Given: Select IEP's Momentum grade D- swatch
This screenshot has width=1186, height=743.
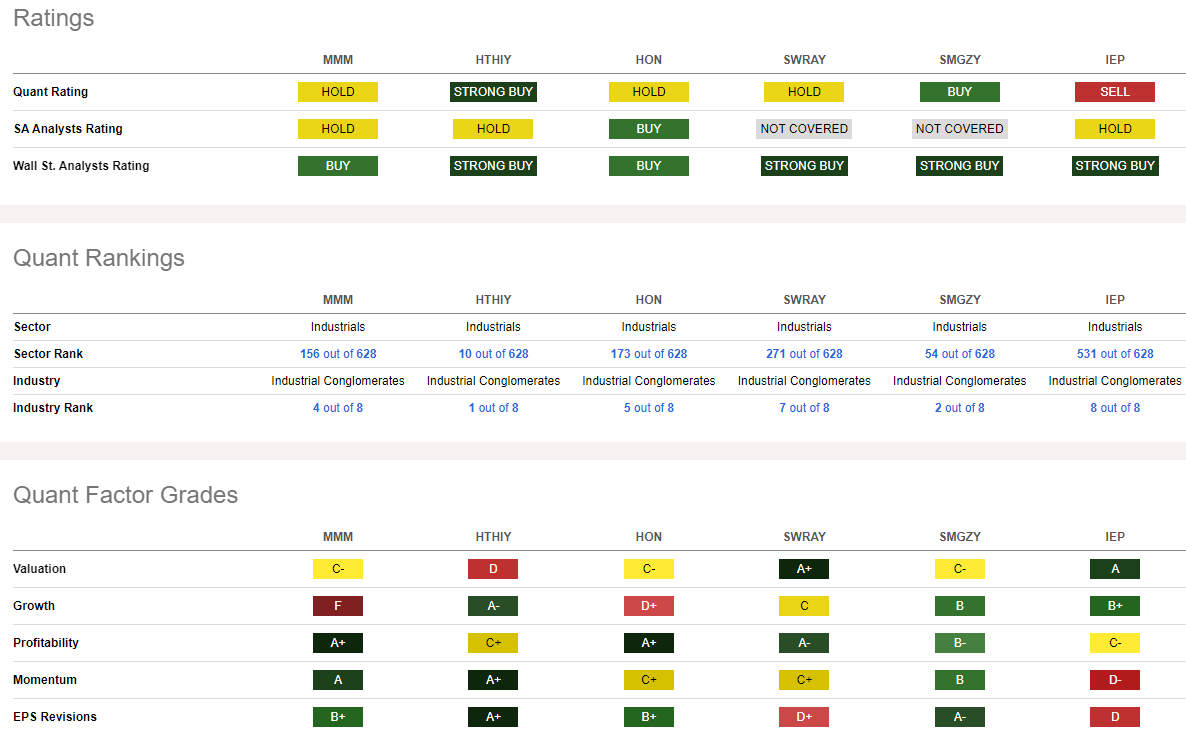Looking at the screenshot, I should 1114,680.
